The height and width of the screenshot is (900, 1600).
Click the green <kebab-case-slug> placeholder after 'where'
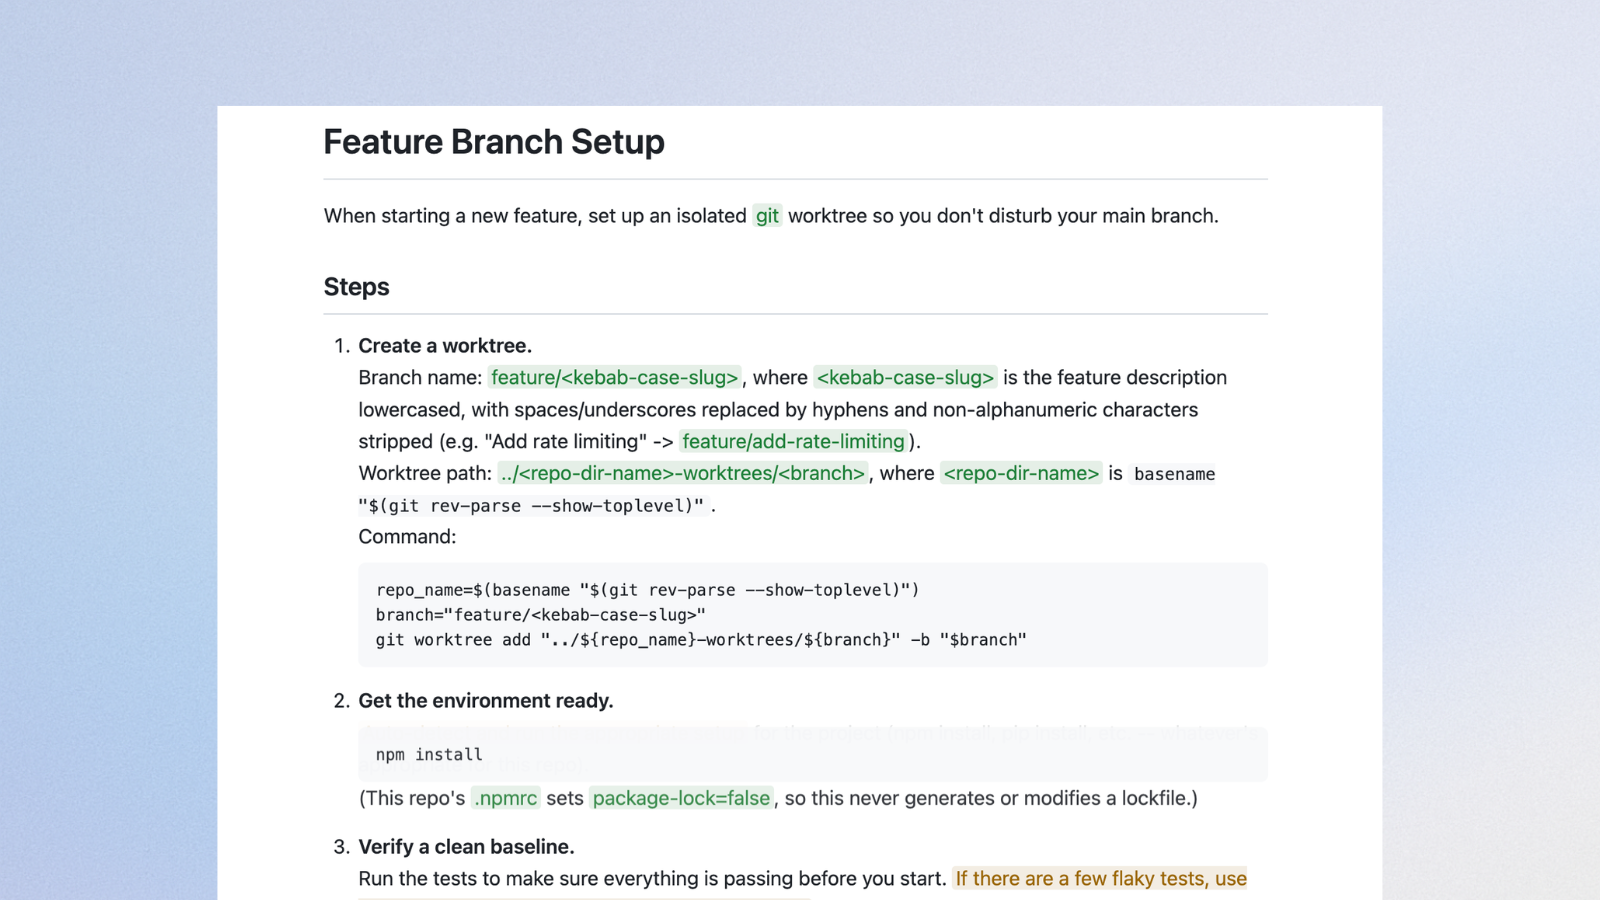(905, 378)
